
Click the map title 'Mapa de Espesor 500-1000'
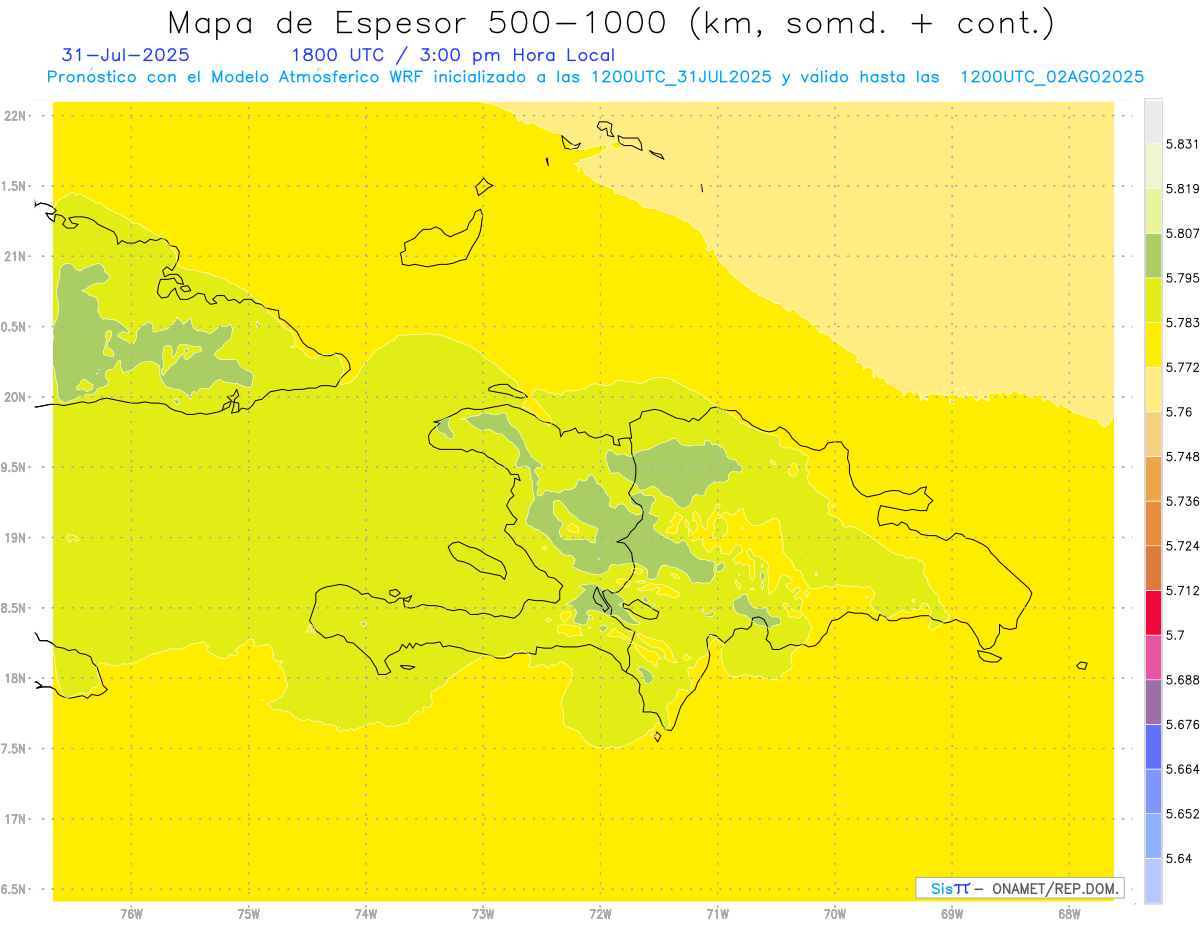418,23
